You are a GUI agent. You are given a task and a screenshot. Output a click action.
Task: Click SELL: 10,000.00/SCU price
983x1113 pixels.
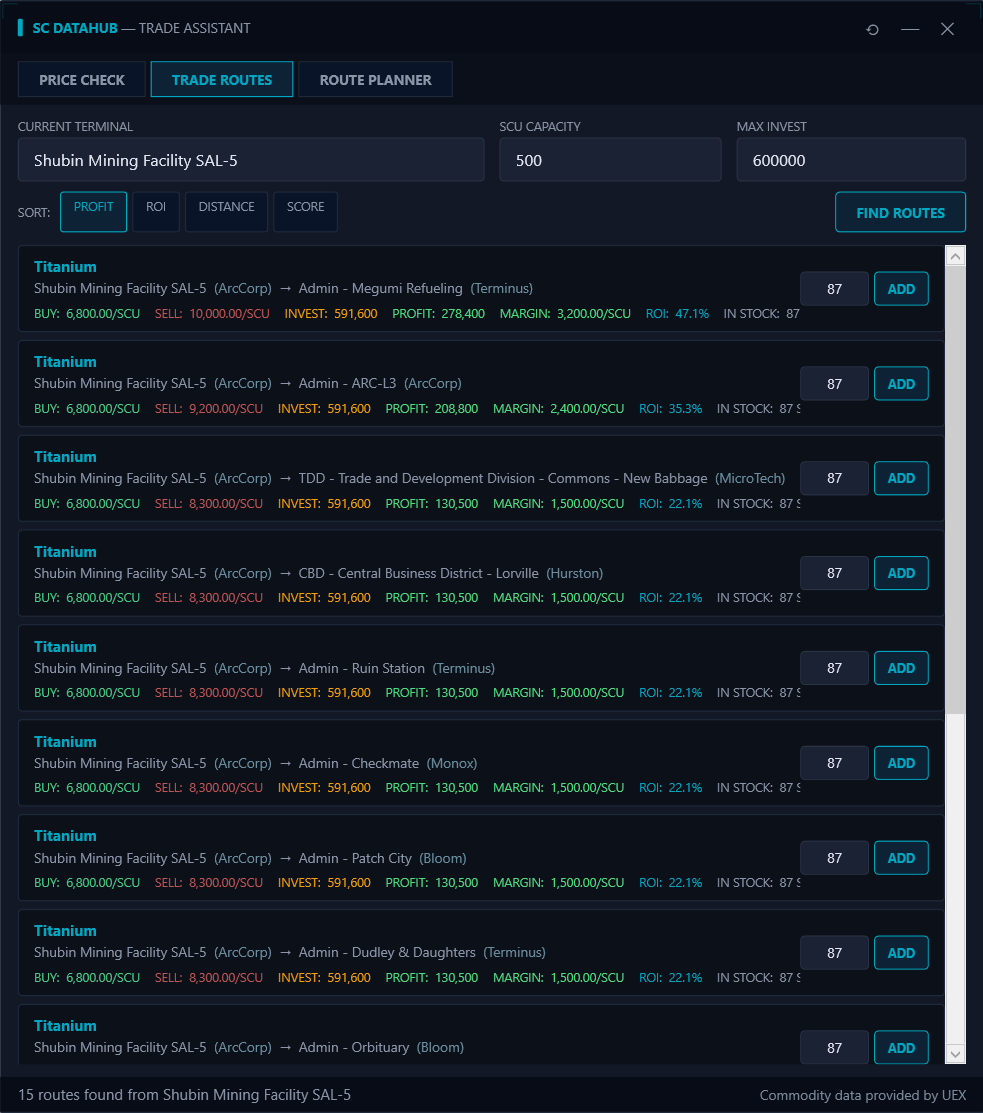[212, 314]
